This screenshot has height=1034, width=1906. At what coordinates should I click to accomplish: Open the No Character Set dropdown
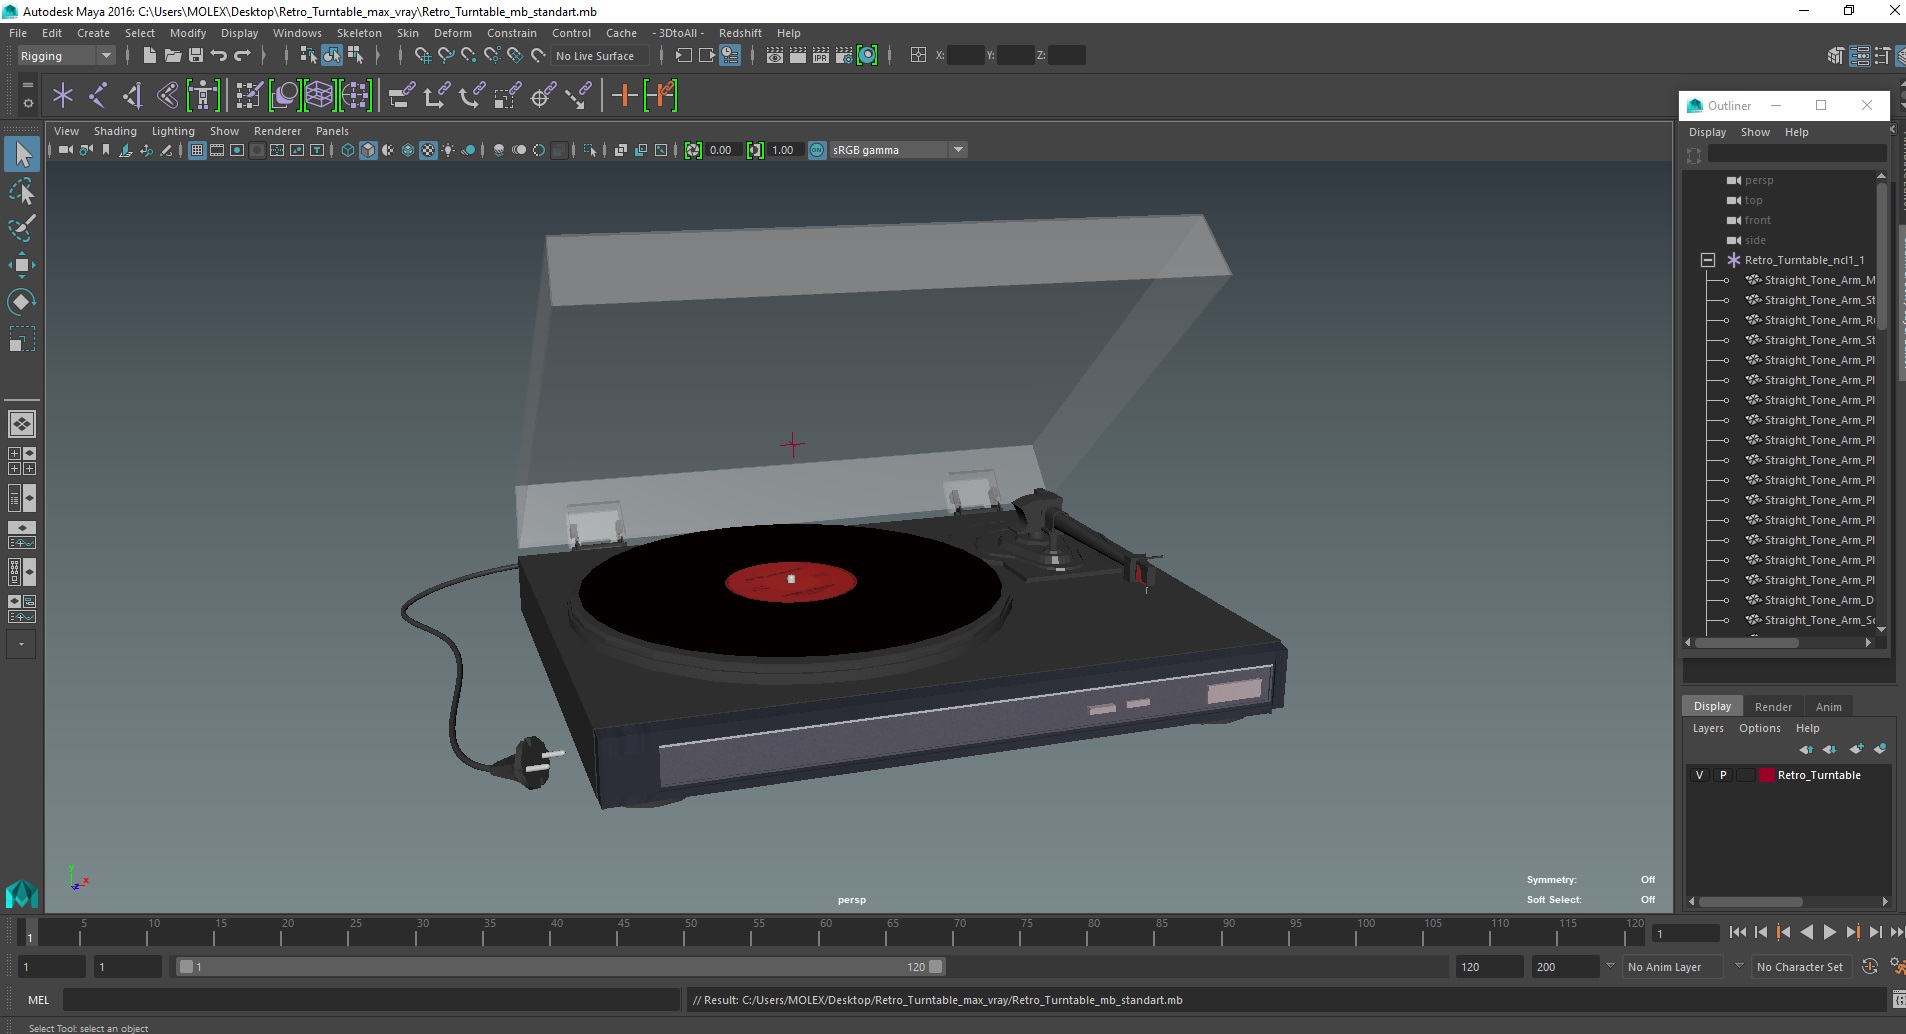click(1800, 967)
